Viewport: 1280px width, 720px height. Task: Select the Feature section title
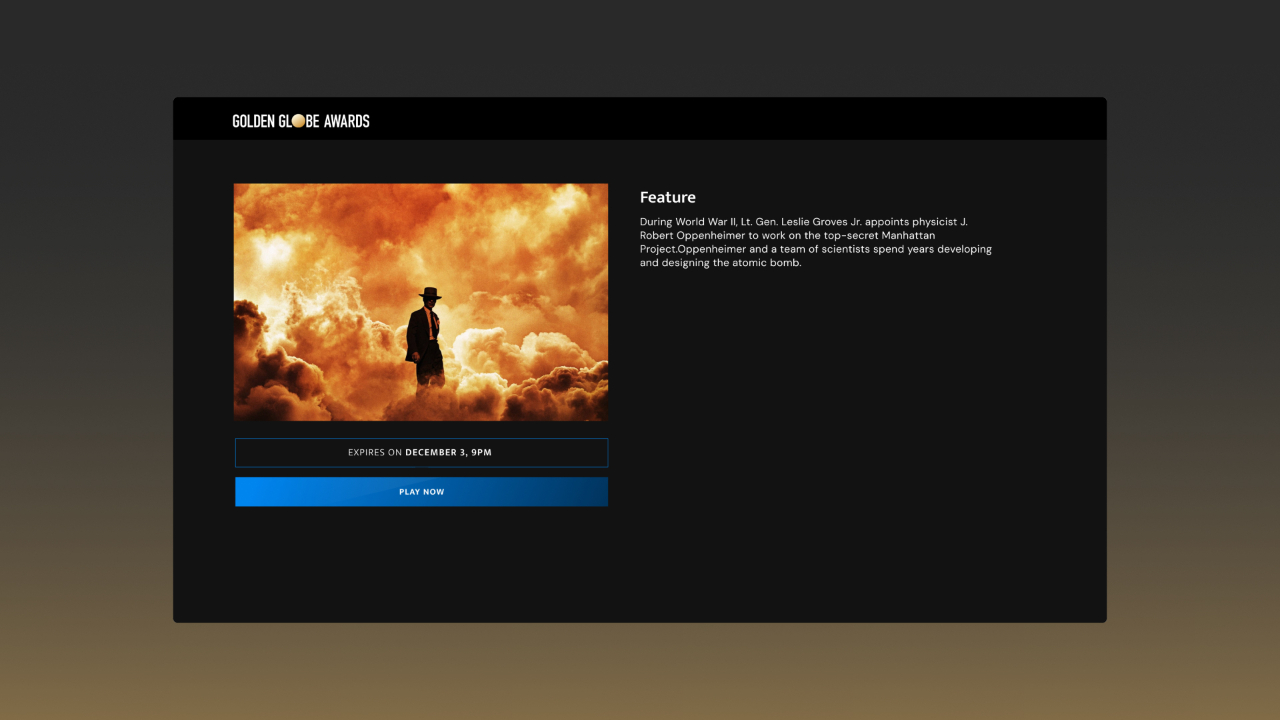(x=668, y=197)
